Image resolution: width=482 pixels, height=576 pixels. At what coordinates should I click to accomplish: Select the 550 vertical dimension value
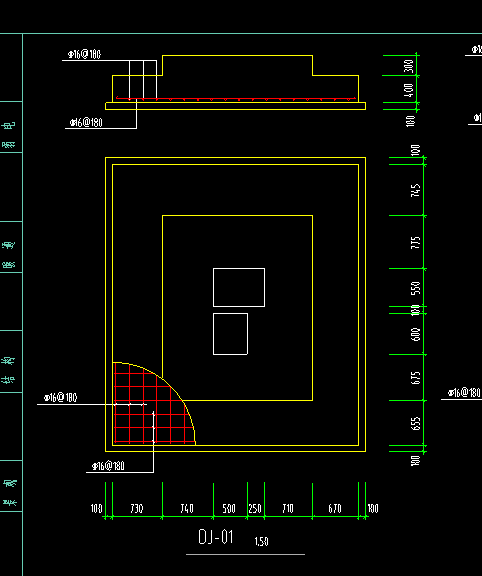(x=416, y=288)
